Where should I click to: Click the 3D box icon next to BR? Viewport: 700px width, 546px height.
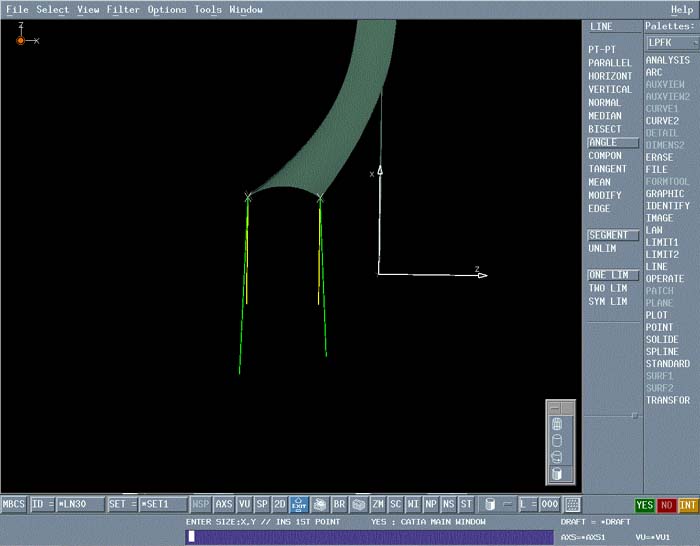point(358,505)
